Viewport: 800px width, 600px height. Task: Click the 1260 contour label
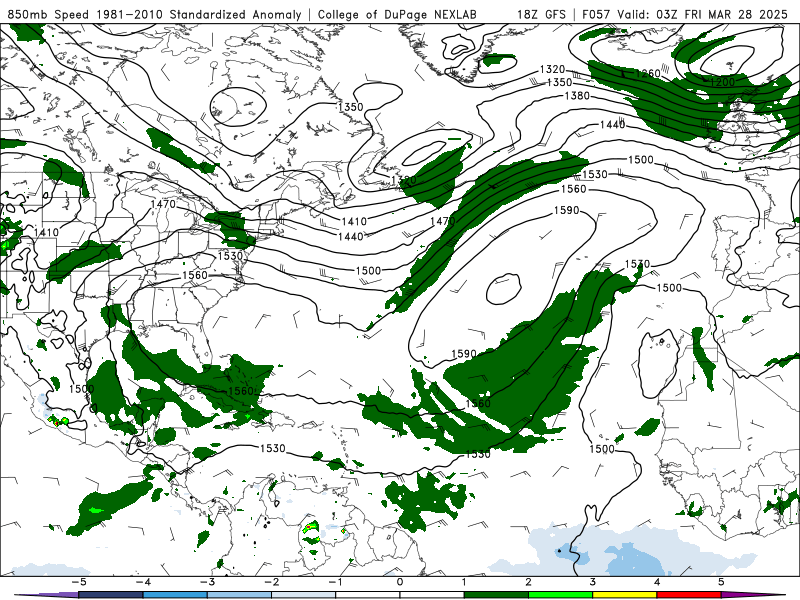(647, 74)
